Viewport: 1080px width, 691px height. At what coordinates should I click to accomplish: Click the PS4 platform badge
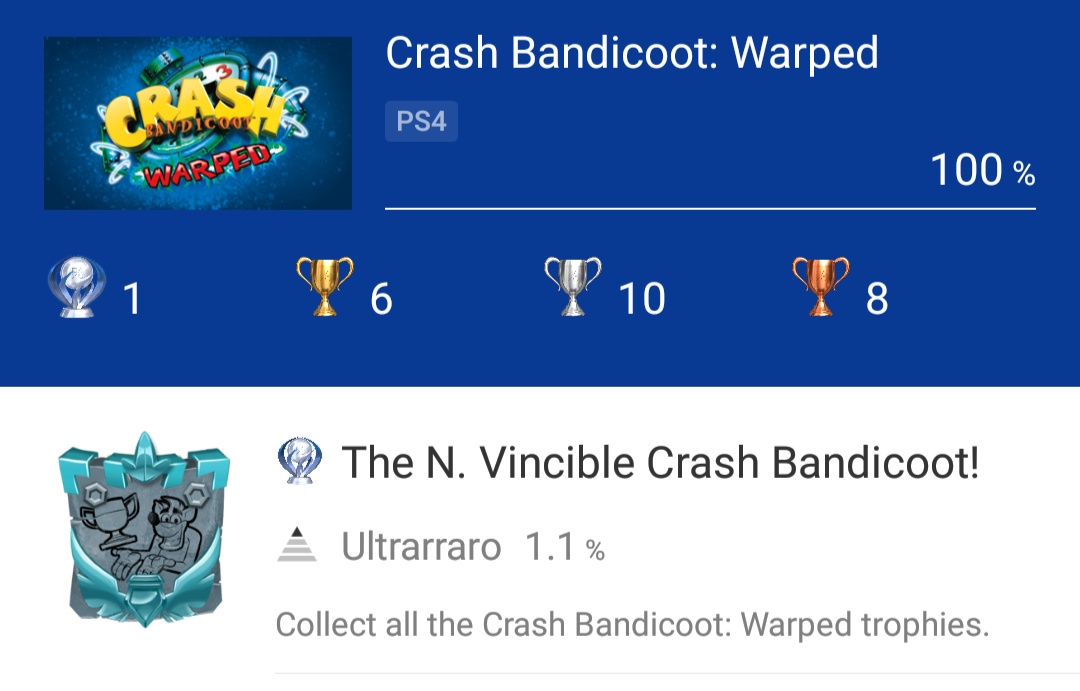tap(421, 121)
